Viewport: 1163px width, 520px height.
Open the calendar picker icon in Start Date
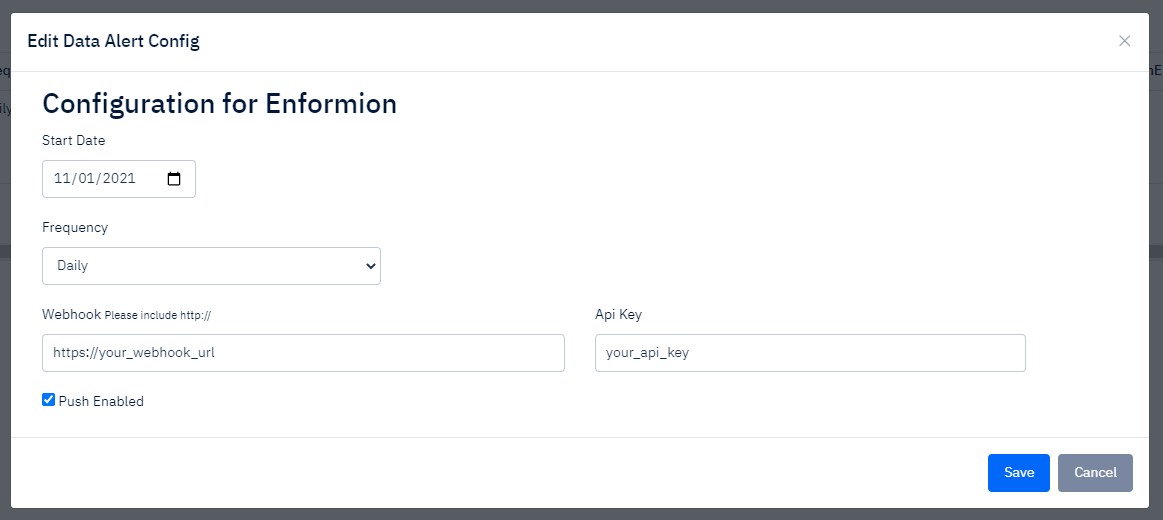tap(174, 179)
